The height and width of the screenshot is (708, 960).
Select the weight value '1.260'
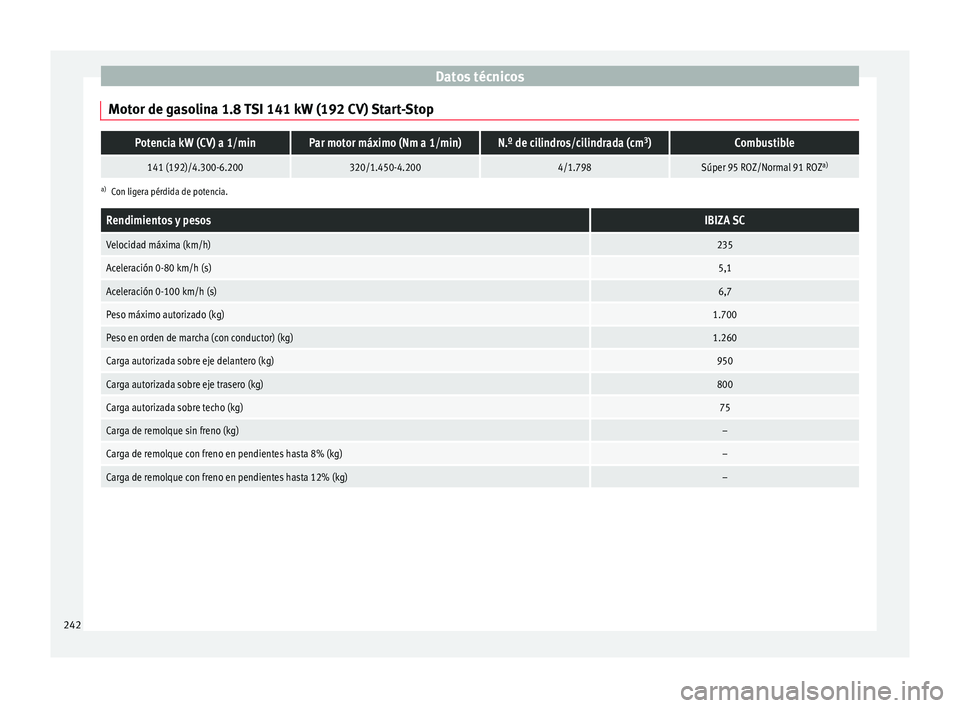click(x=724, y=338)
